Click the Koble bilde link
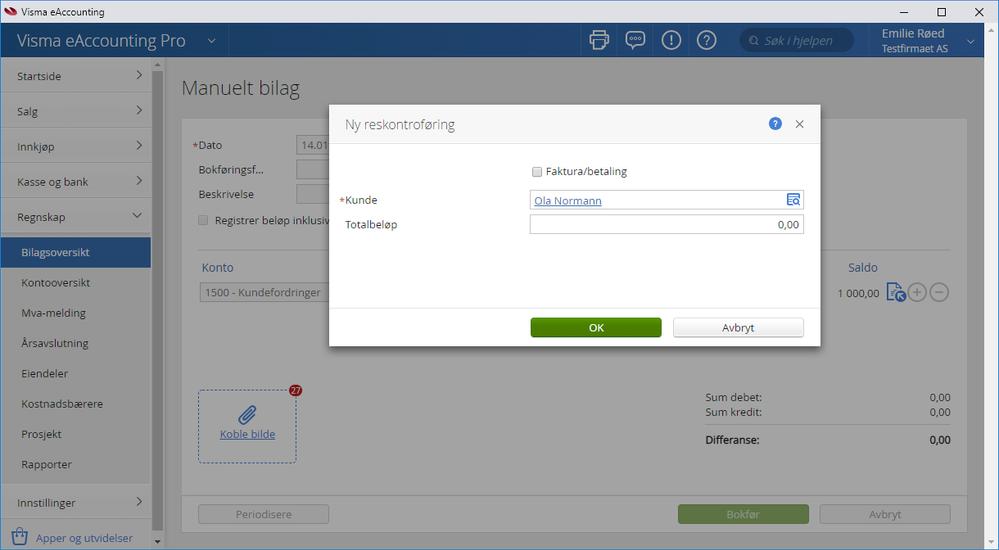Screen dimensions: 999x550 (x=247, y=434)
